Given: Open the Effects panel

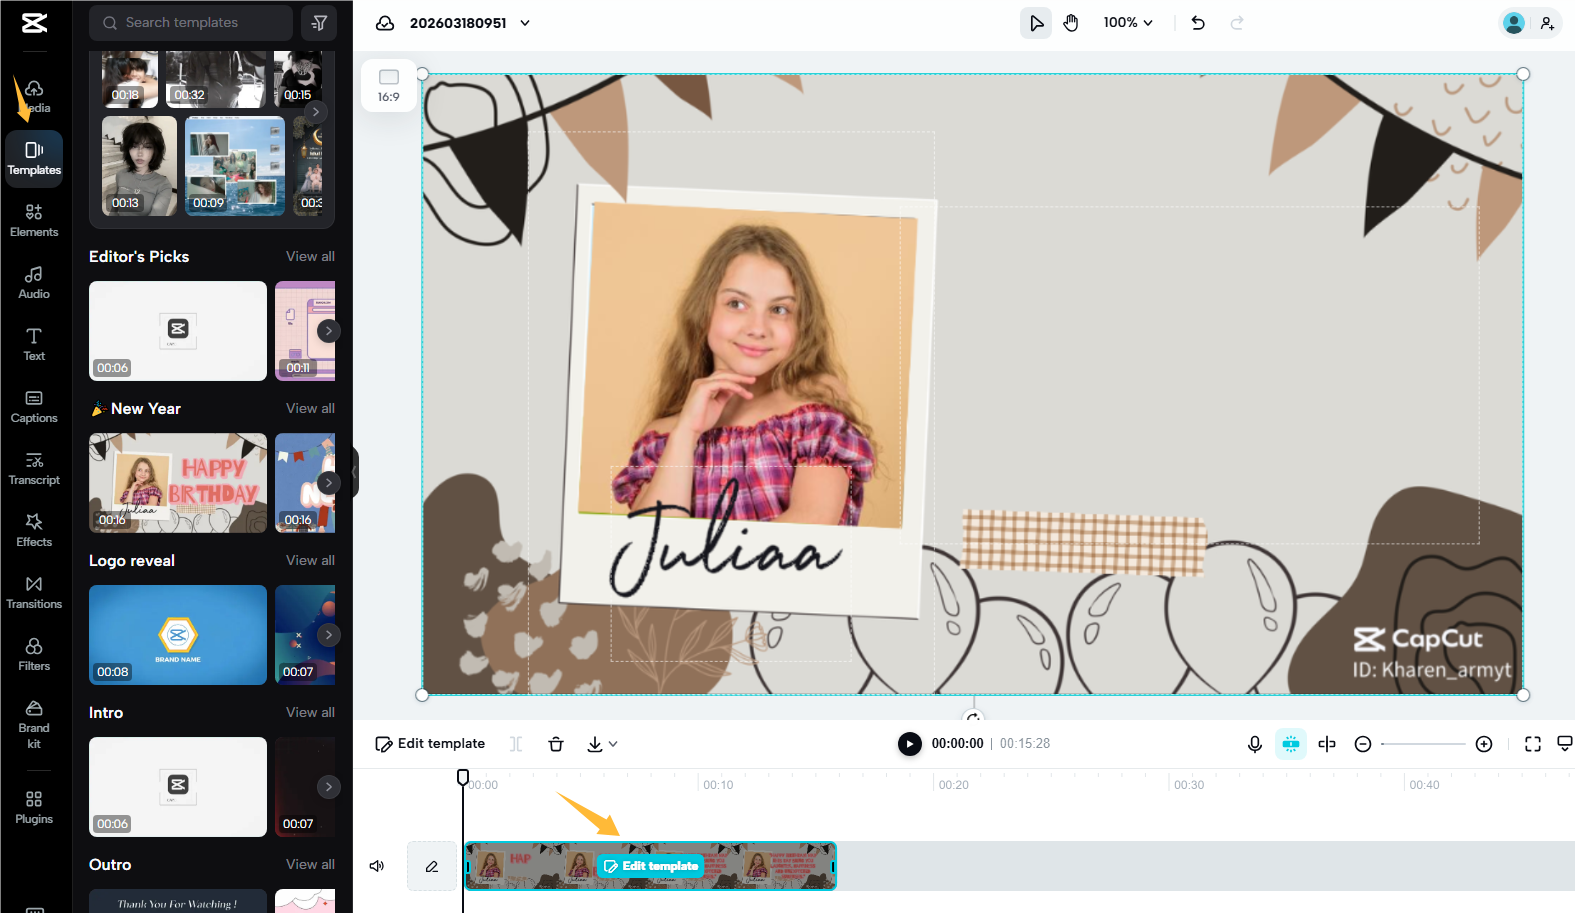Looking at the screenshot, I should pos(34,531).
